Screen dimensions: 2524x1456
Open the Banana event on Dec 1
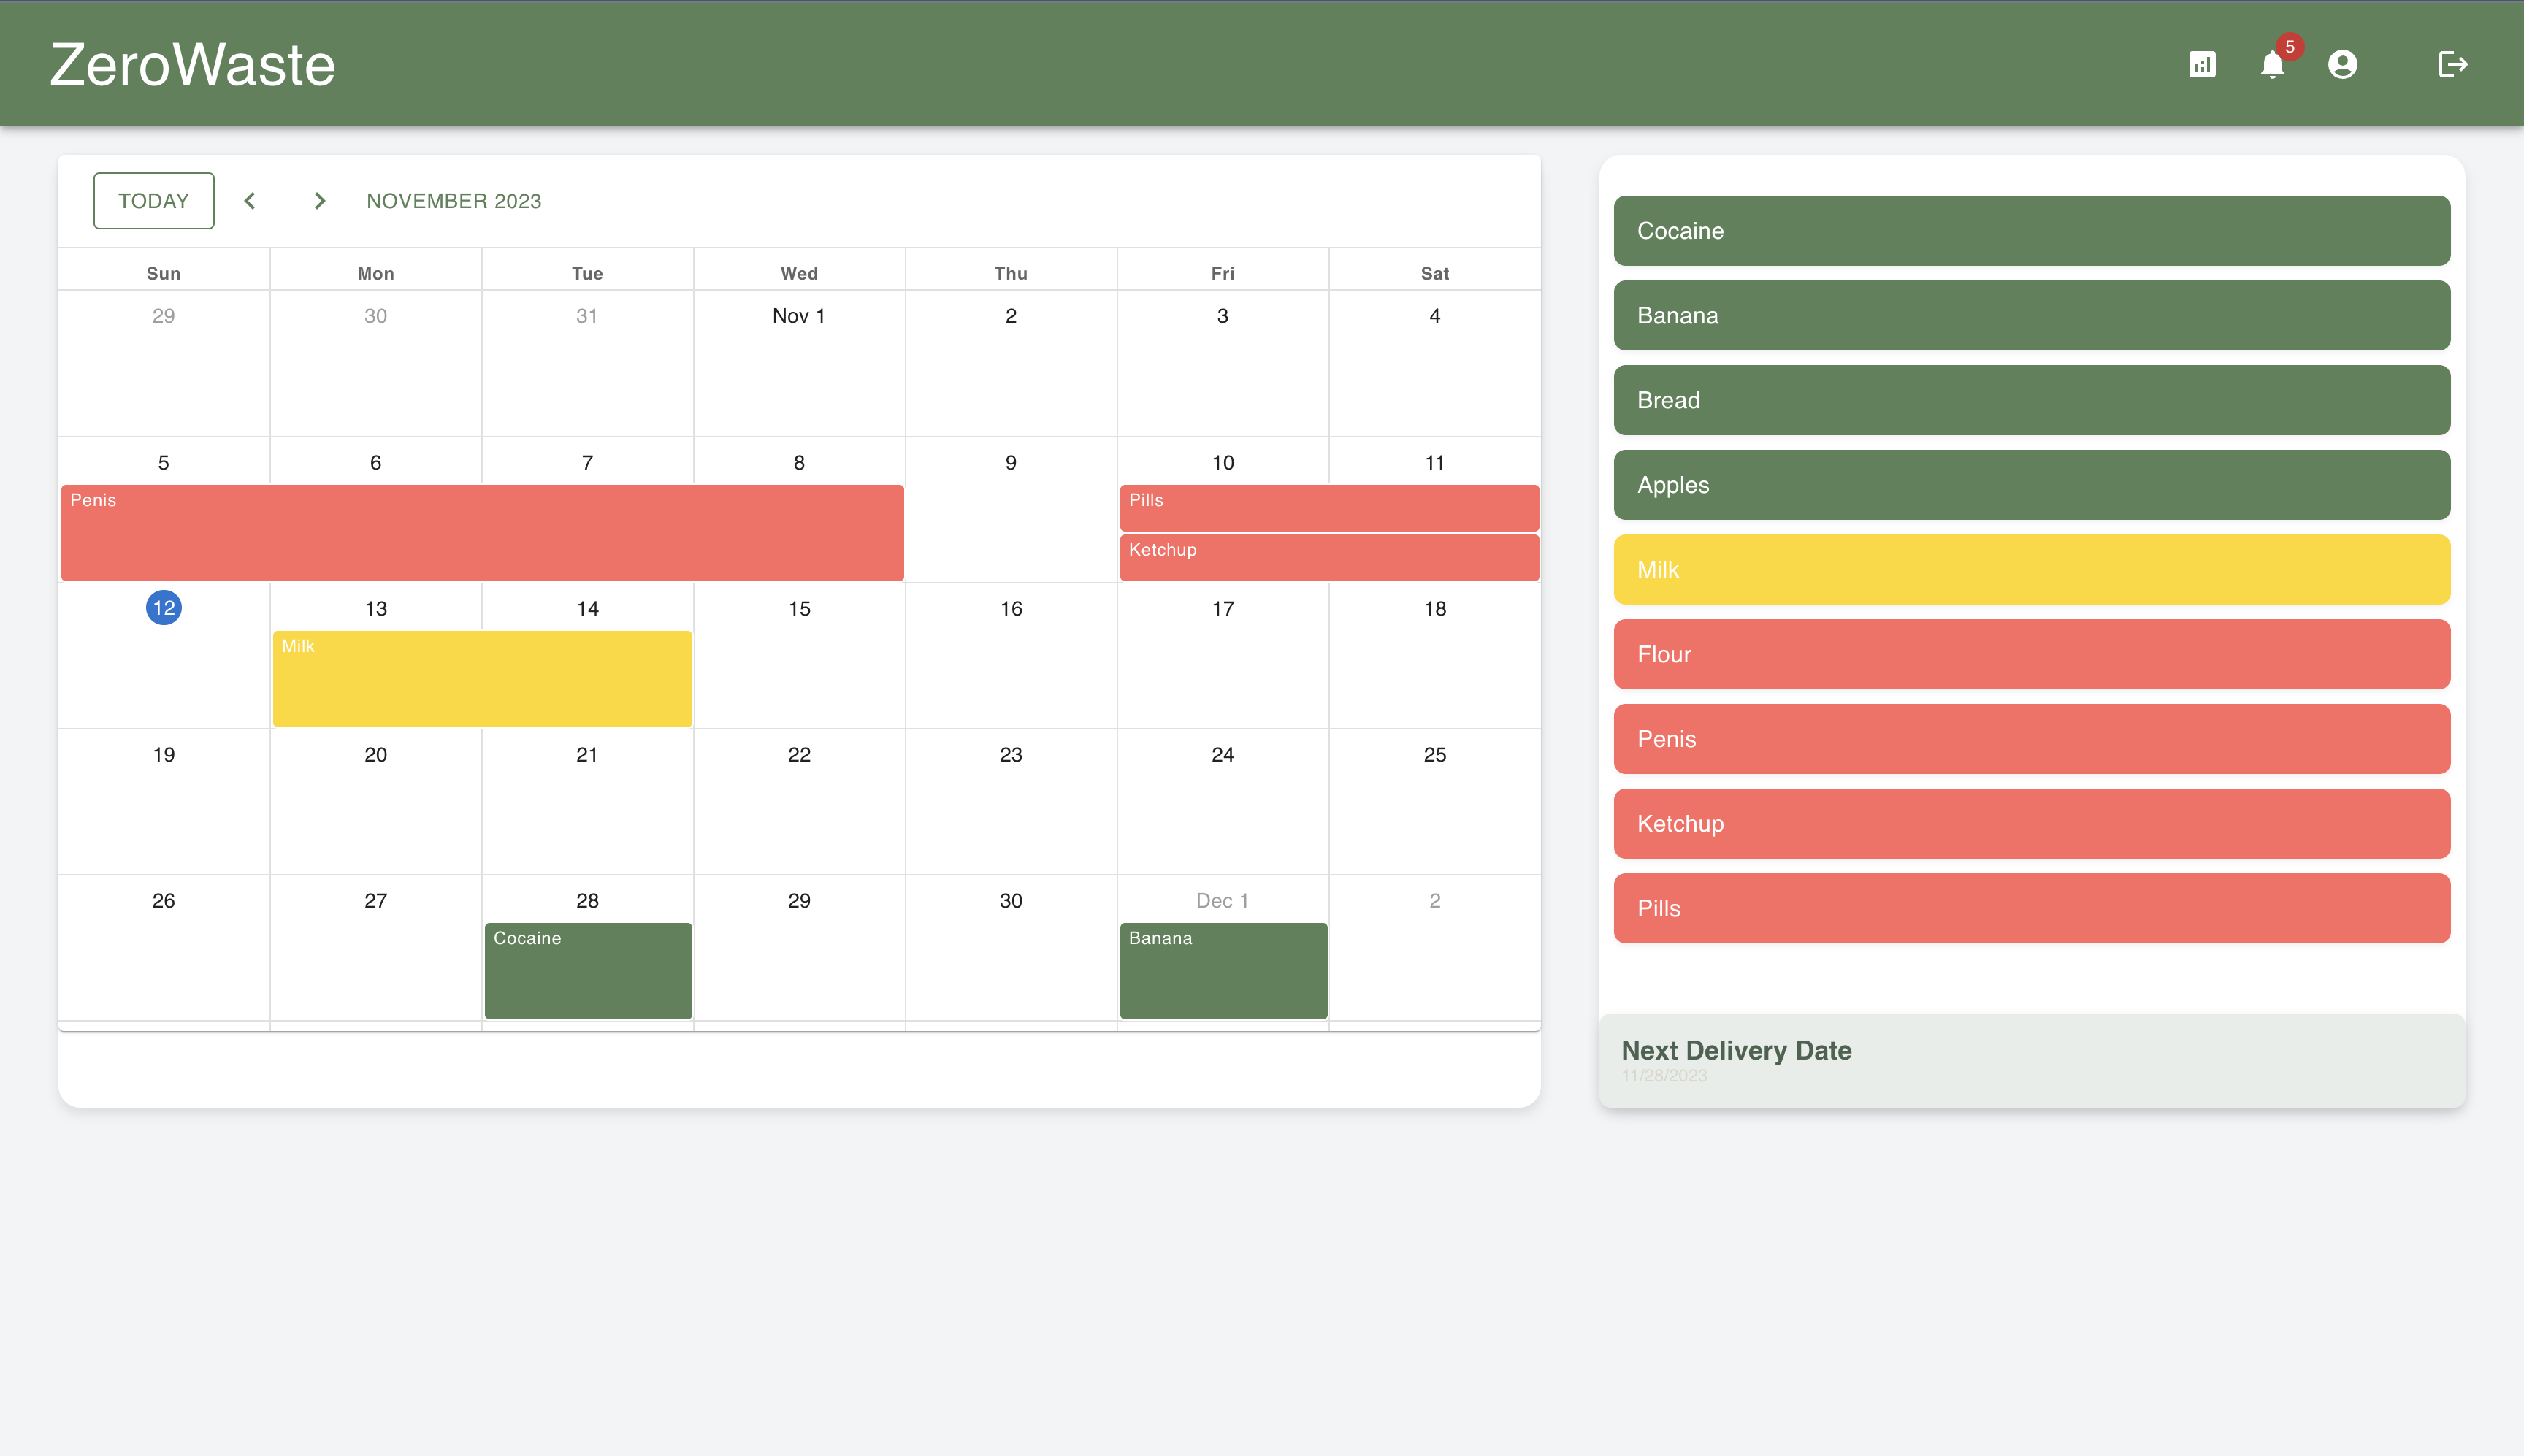tap(1223, 970)
